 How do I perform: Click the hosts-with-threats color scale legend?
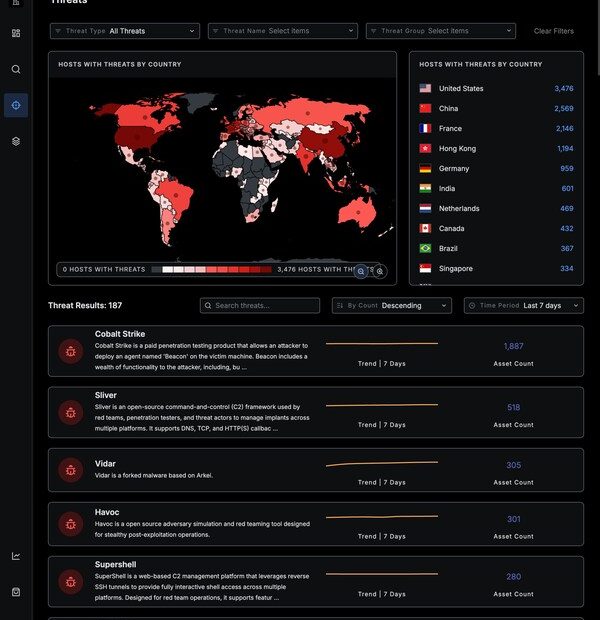[212, 270]
